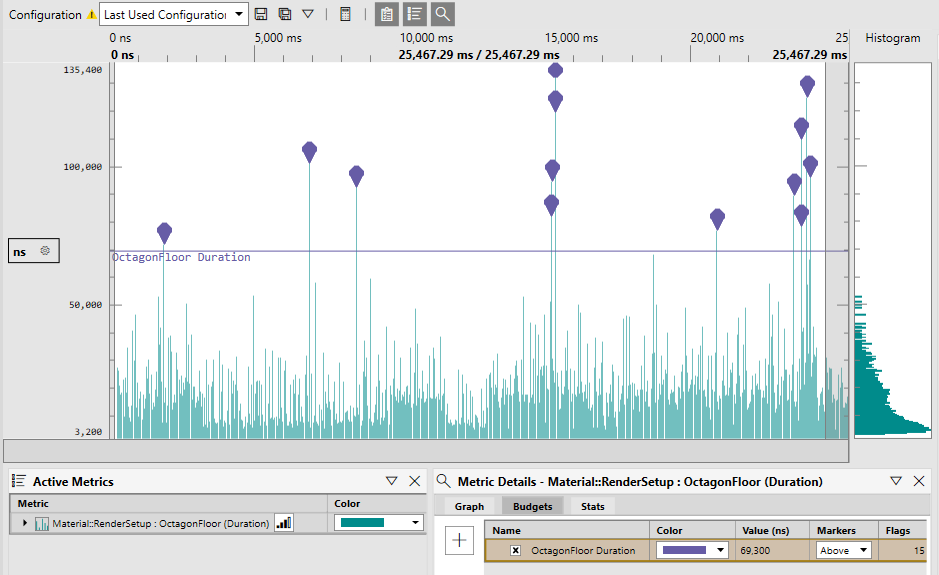Switch to the Stats tab
939x575 pixels.
click(593, 507)
